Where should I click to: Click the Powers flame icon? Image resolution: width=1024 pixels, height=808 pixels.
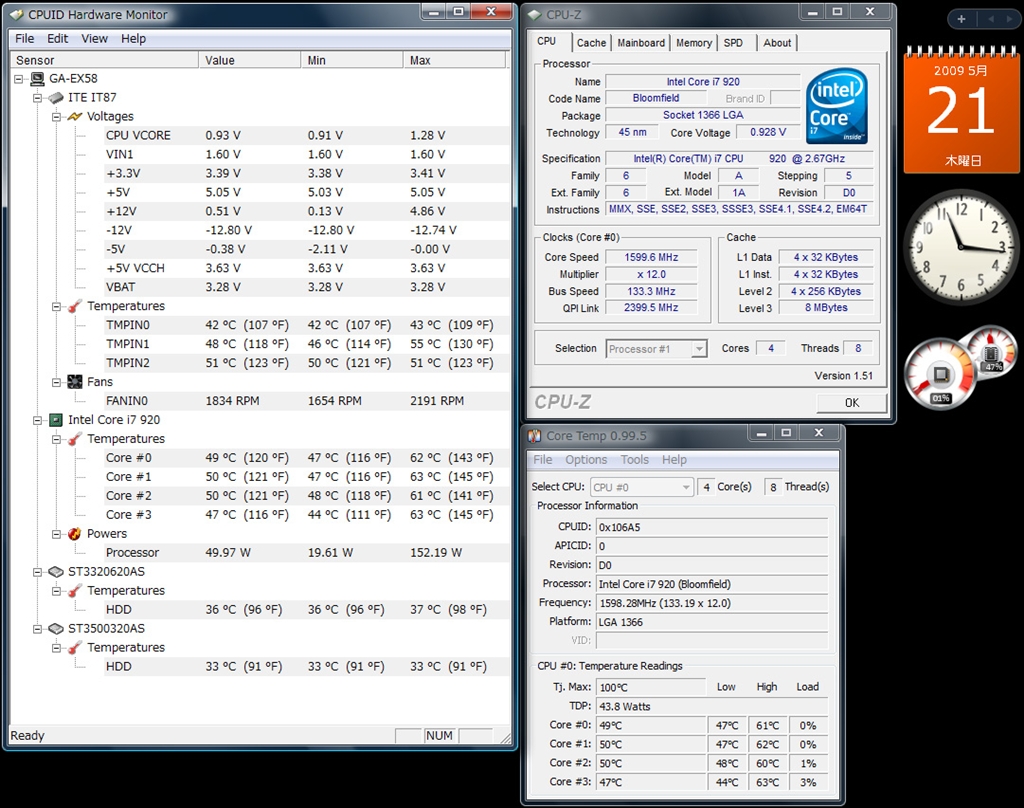(75, 534)
